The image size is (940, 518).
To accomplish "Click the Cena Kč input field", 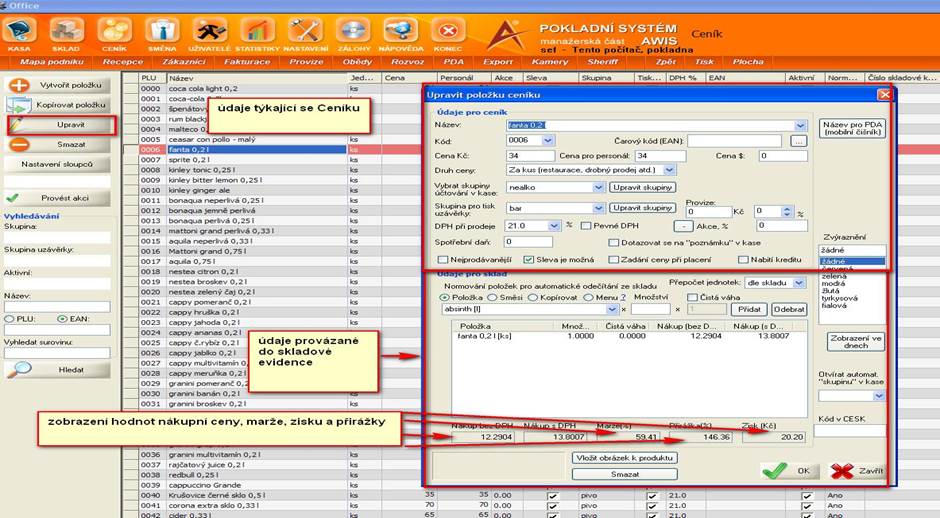I will point(531,156).
